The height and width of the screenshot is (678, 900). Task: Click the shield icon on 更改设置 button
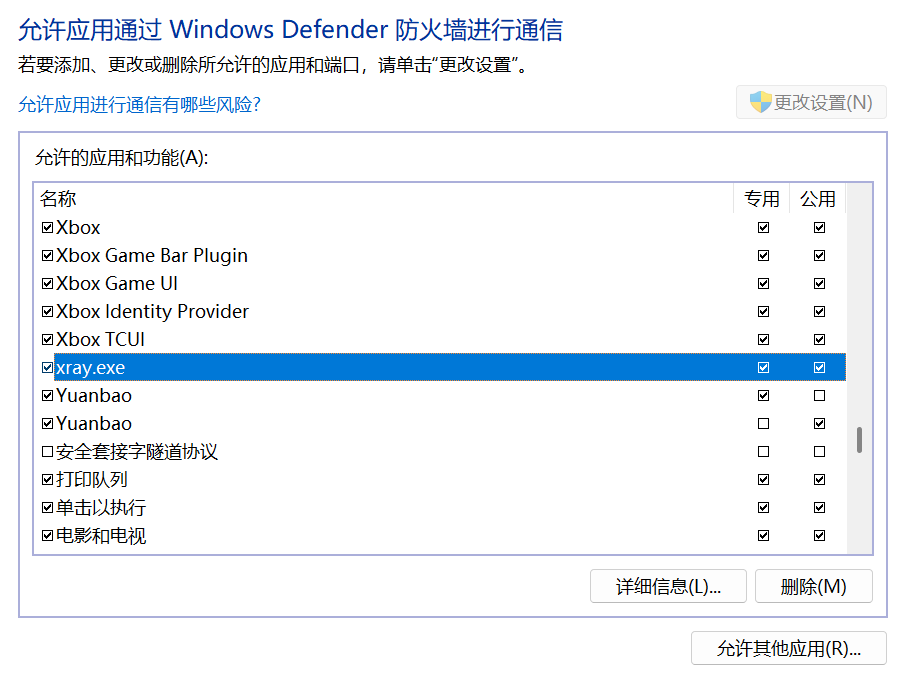pyautogui.click(x=760, y=102)
